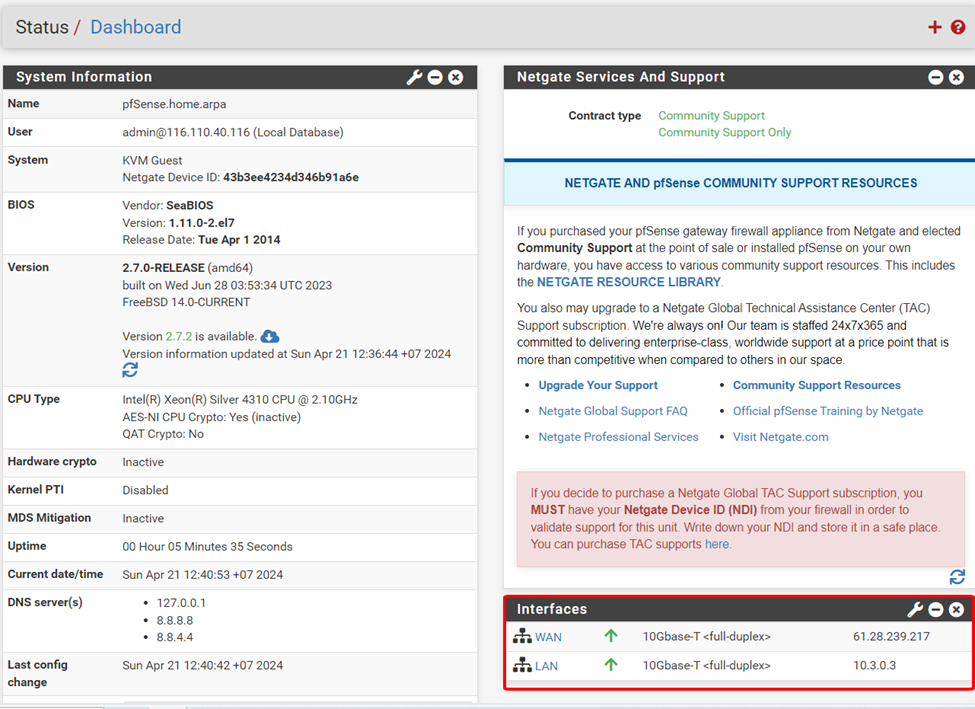975x709 pixels.
Task: Collapse the Interfaces panel
Action: click(936, 609)
